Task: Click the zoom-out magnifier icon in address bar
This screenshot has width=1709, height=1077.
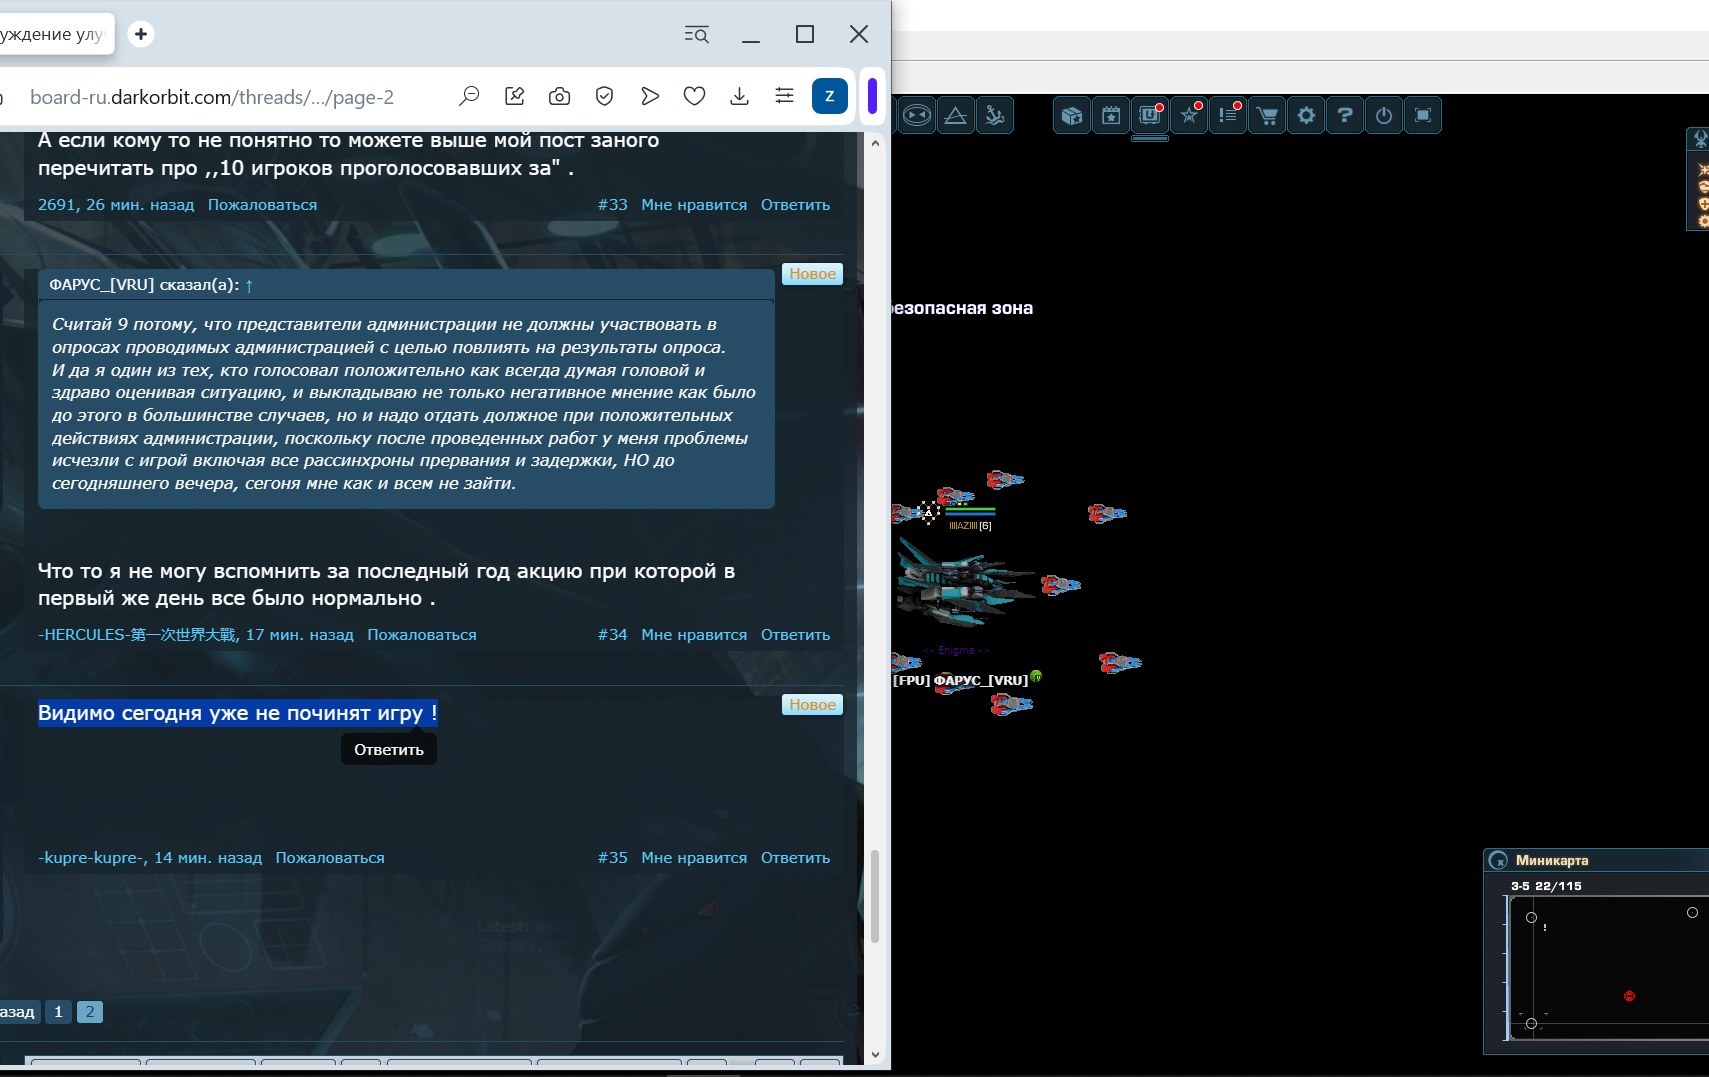Action: coord(469,96)
